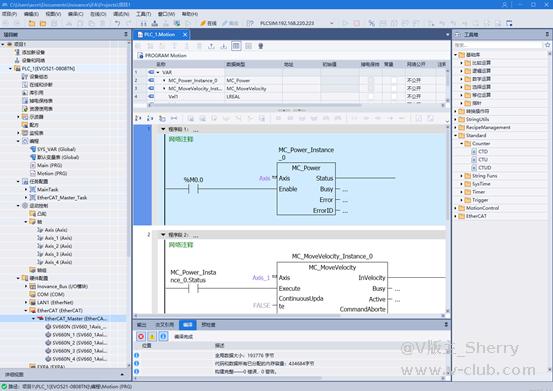This screenshot has height=391, width=553.
Task: Select Motion (PRG) in project tree
Action: click(x=52, y=173)
